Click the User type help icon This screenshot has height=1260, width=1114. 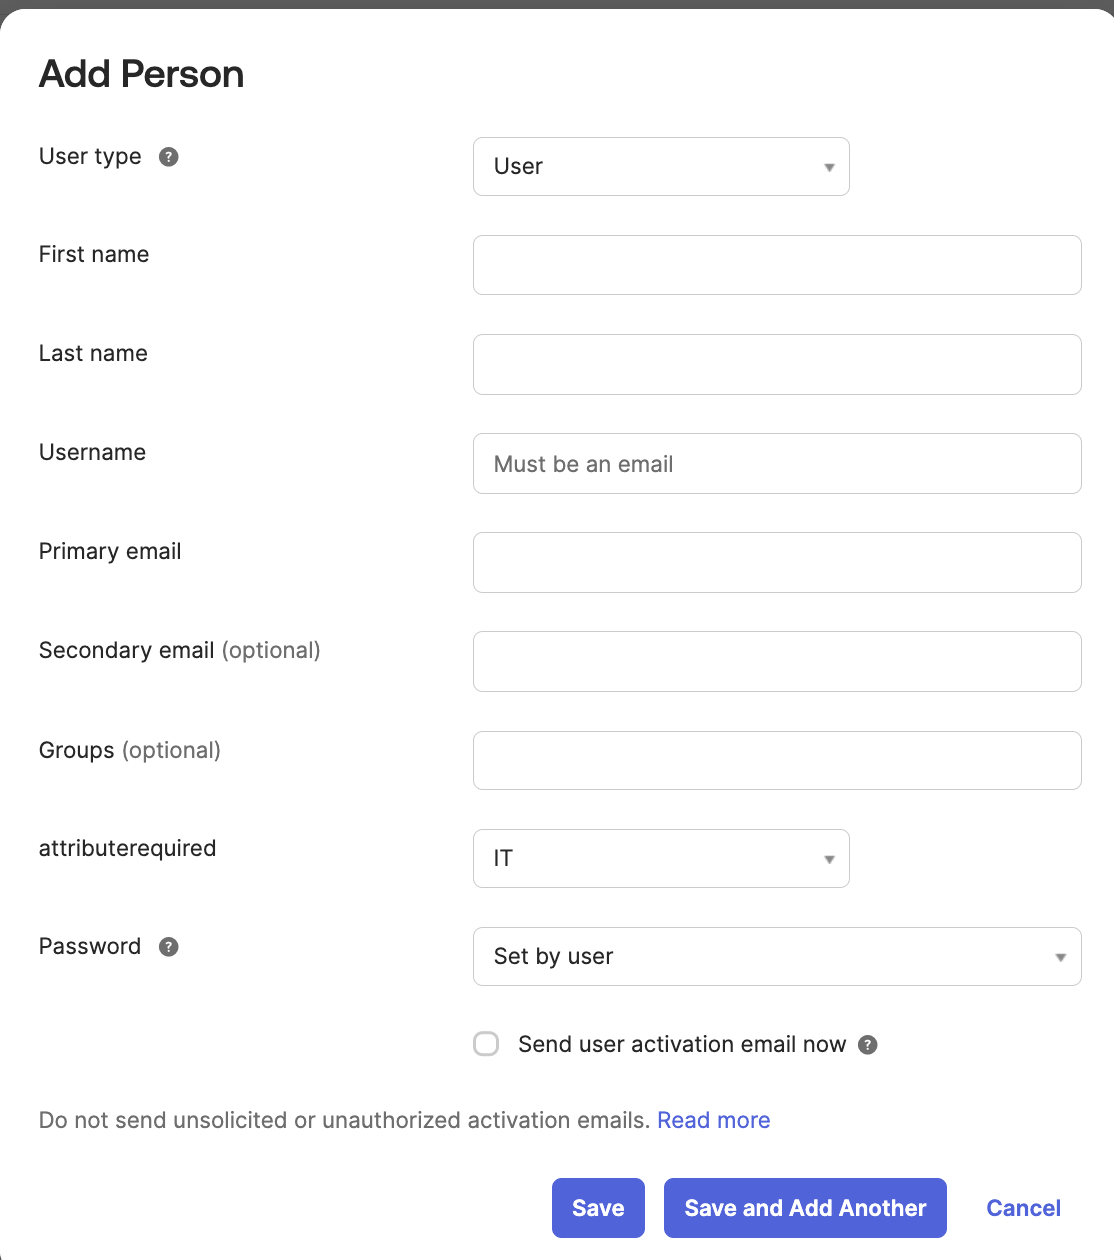tap(169, 157)
